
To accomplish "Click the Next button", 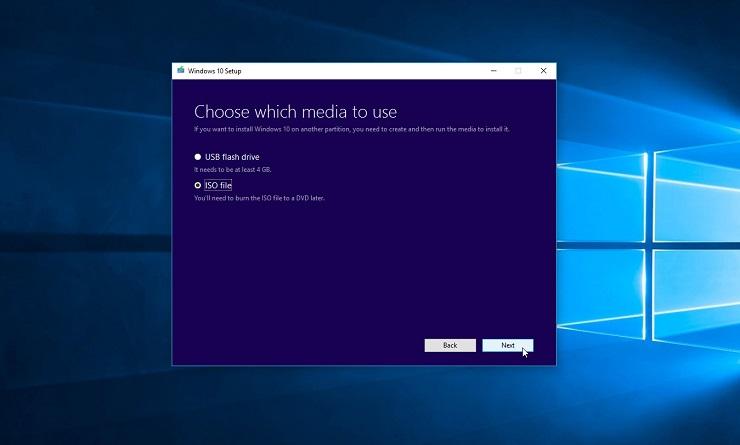I will coord(508,345).
